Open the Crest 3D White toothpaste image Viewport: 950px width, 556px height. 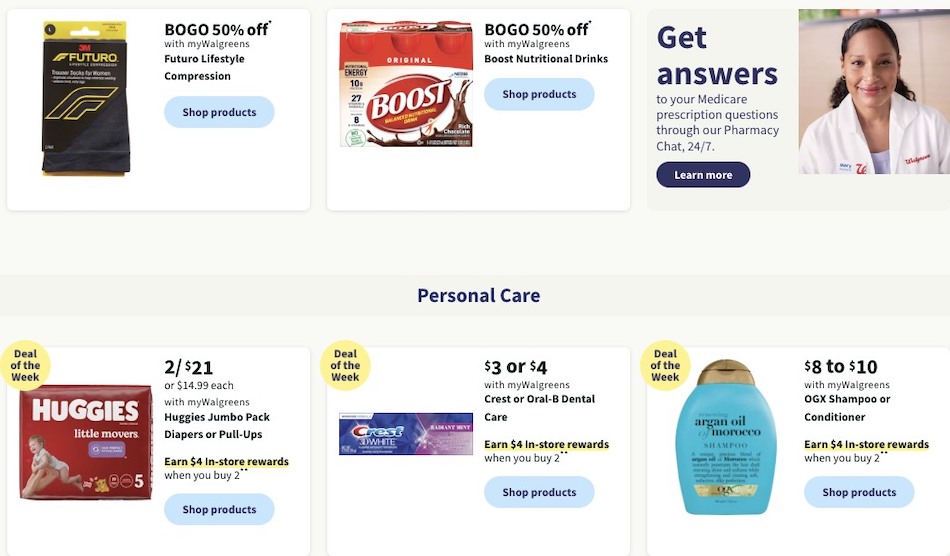tap(406, 434)
